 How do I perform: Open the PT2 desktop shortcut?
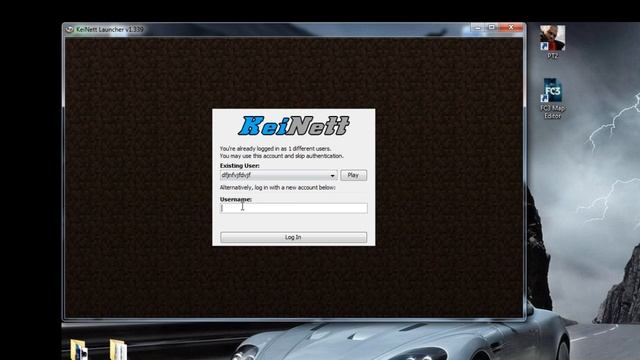(552, 42)
